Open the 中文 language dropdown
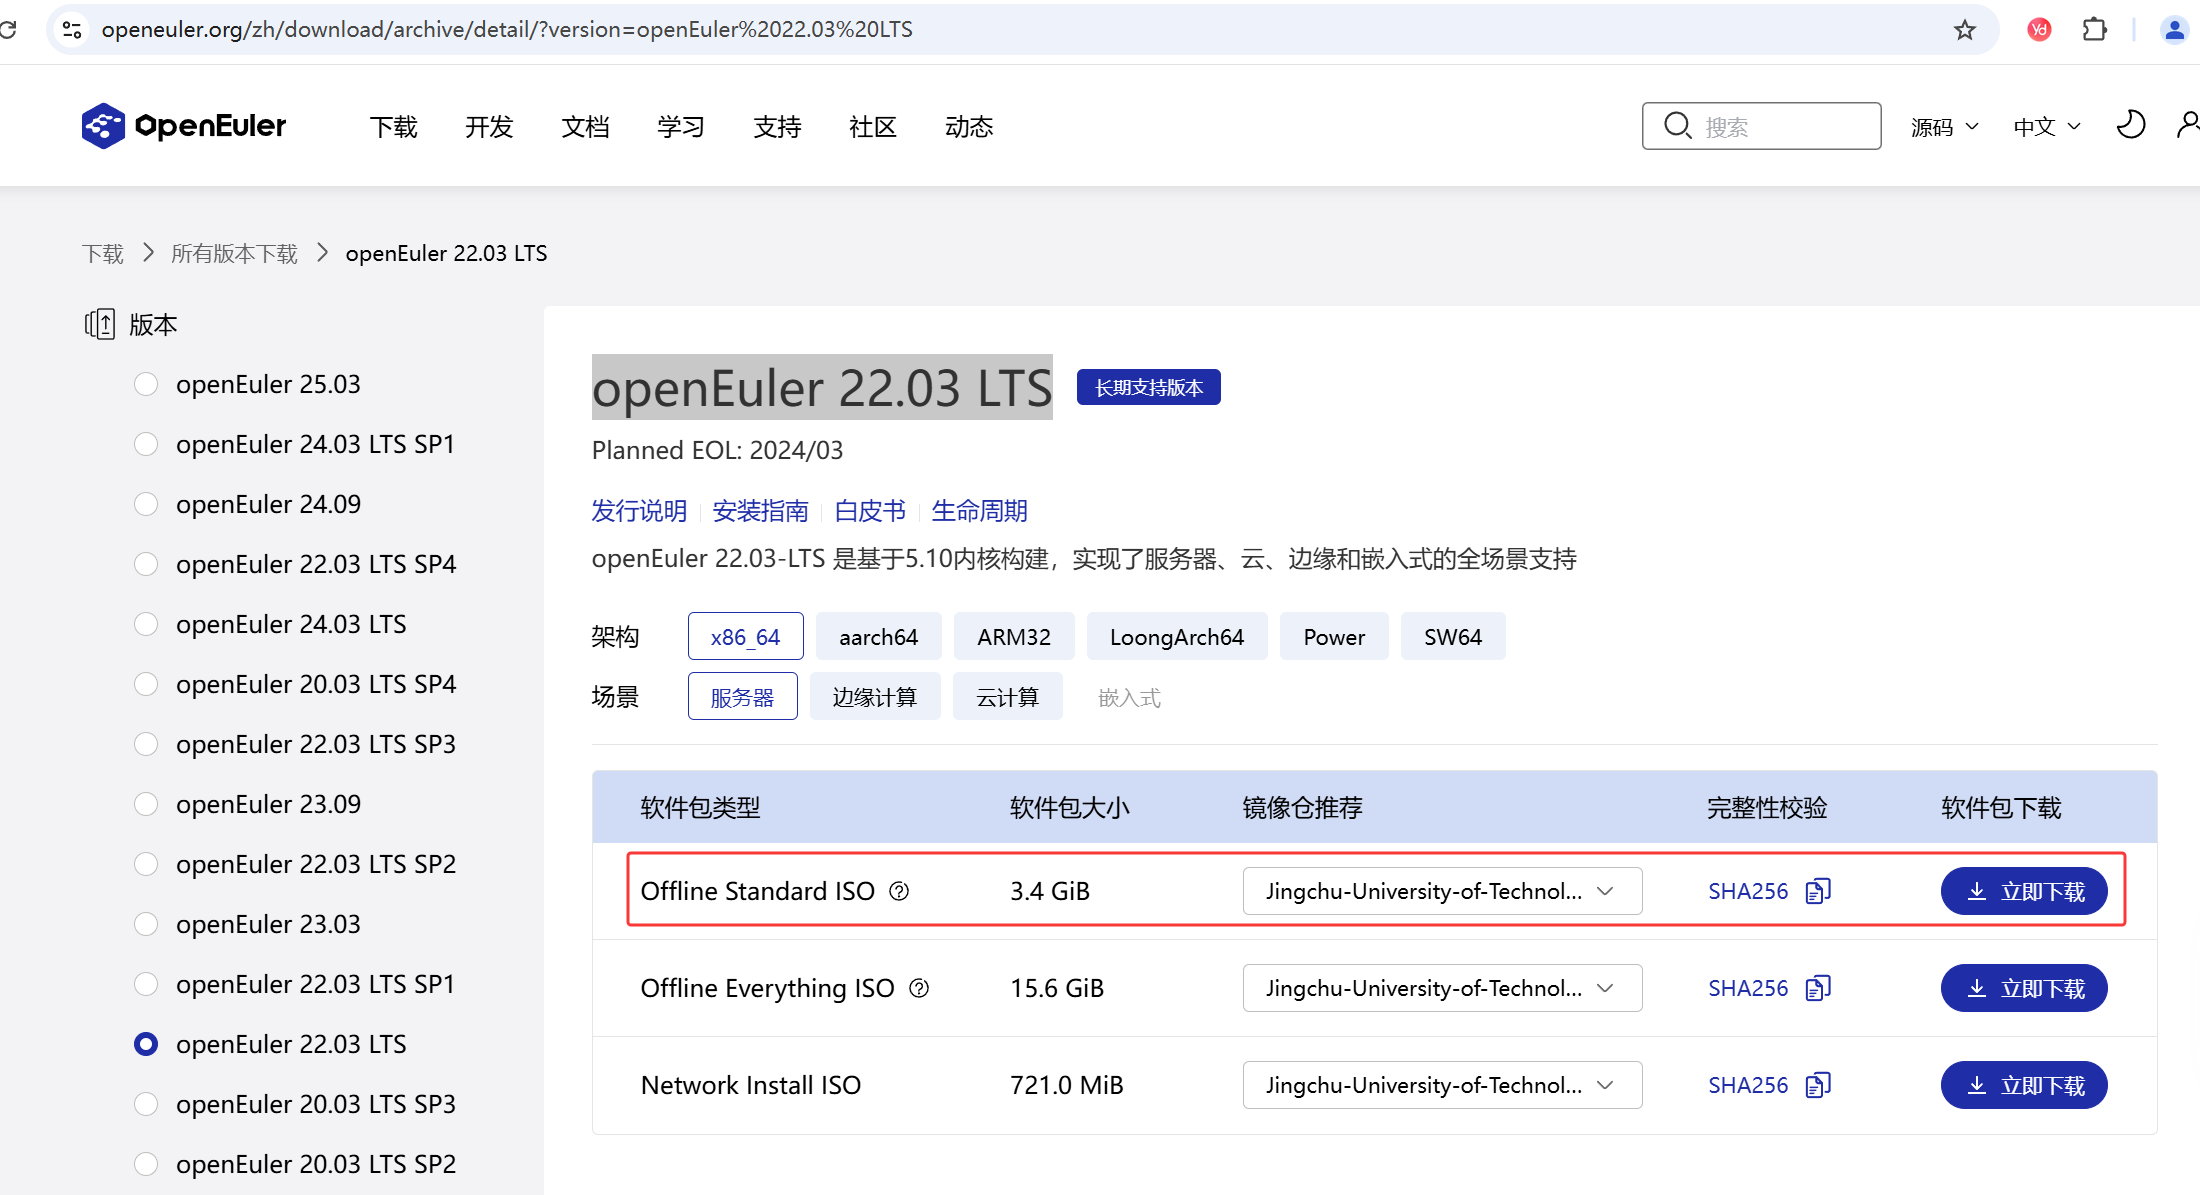 2046,127
